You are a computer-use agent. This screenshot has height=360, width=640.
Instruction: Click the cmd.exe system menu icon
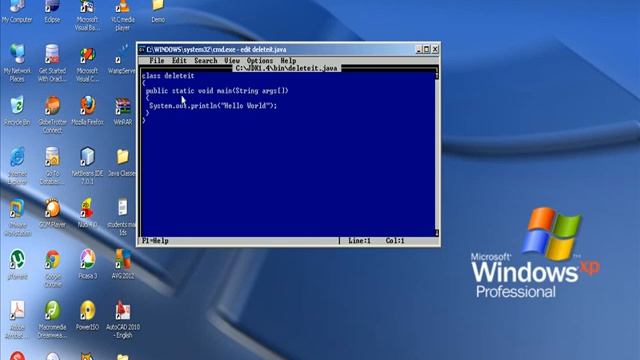coord(142,49)
